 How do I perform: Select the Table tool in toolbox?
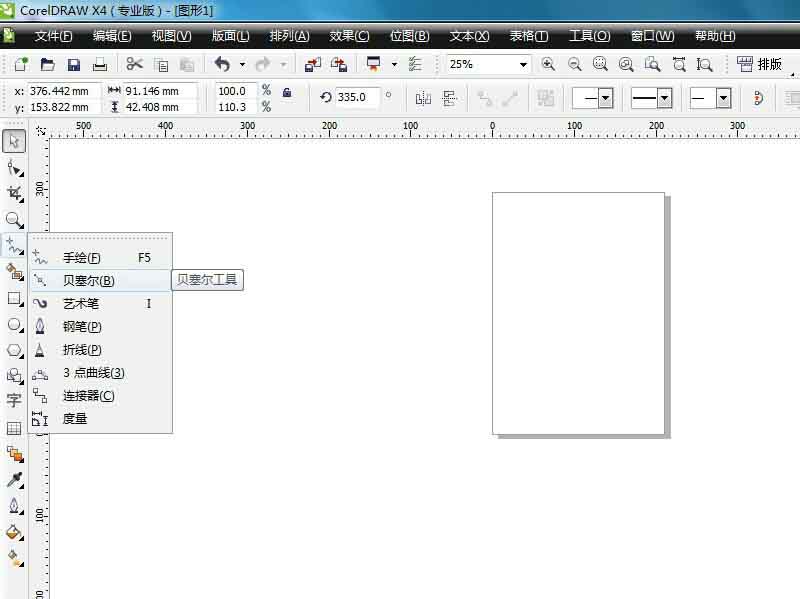[x=14, y=428]
